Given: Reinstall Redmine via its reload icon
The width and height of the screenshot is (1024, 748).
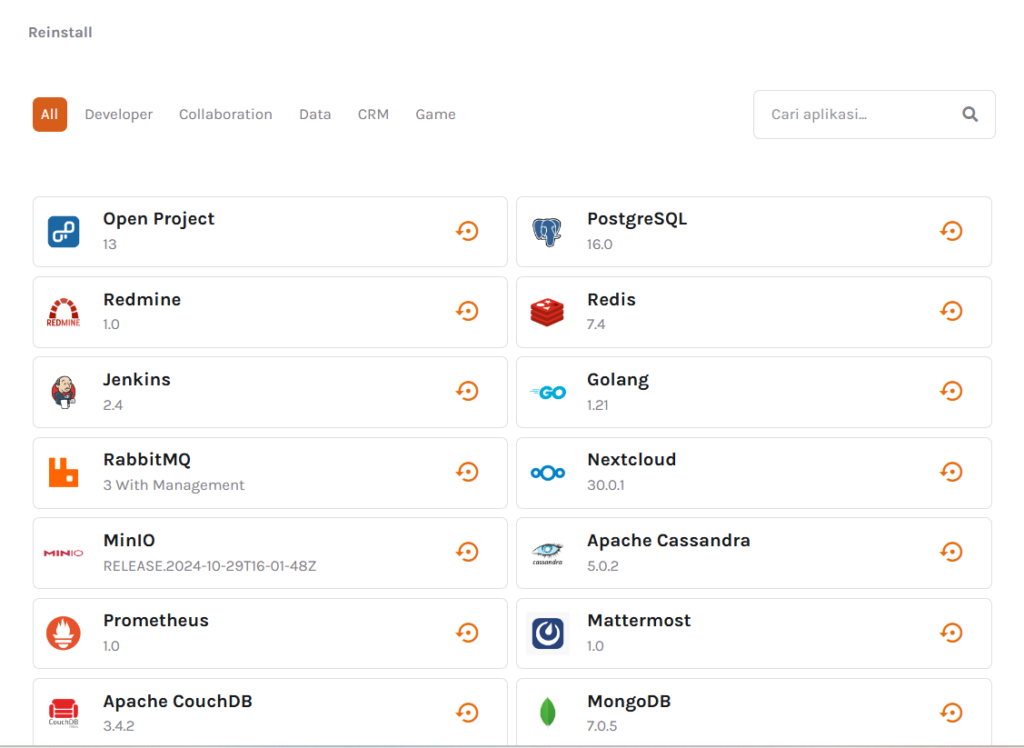Looking at the screenshot, I should 467,311.
